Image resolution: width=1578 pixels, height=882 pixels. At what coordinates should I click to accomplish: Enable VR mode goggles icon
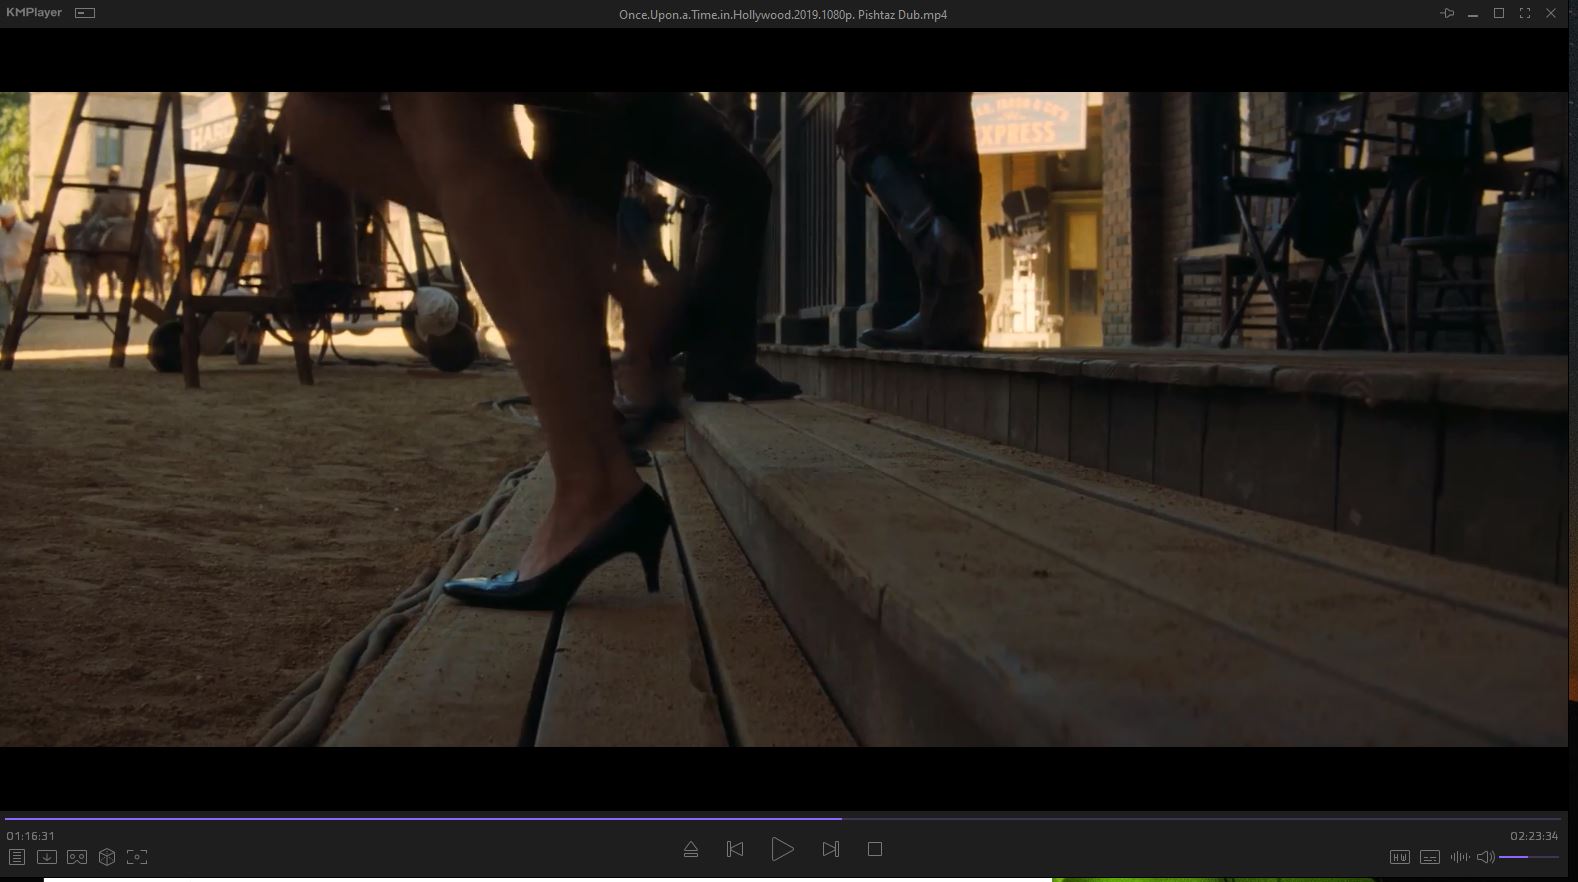click(x=77, y=857)
